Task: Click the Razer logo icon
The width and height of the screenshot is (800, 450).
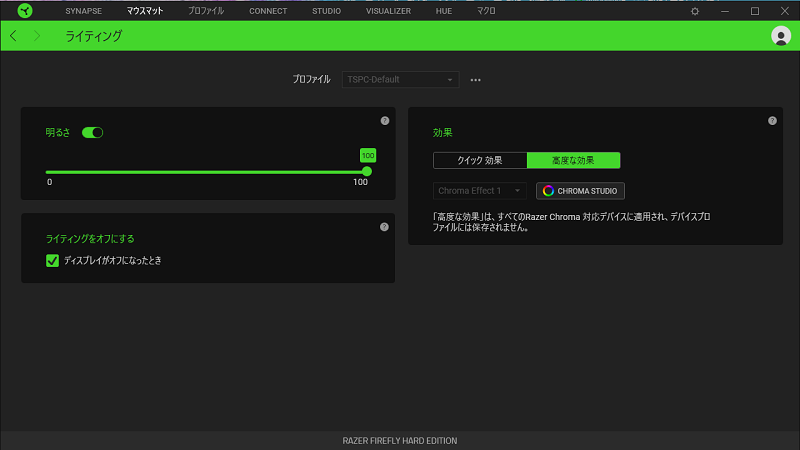Action: (x=24, y=11)
